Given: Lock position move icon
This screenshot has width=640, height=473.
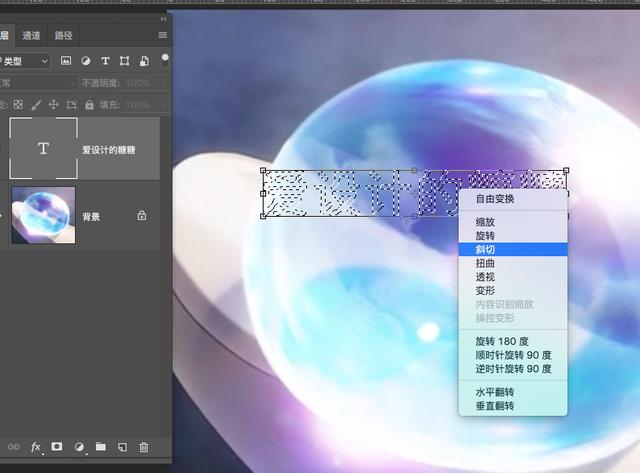Looking at the screenshot, I should [53, 105].
